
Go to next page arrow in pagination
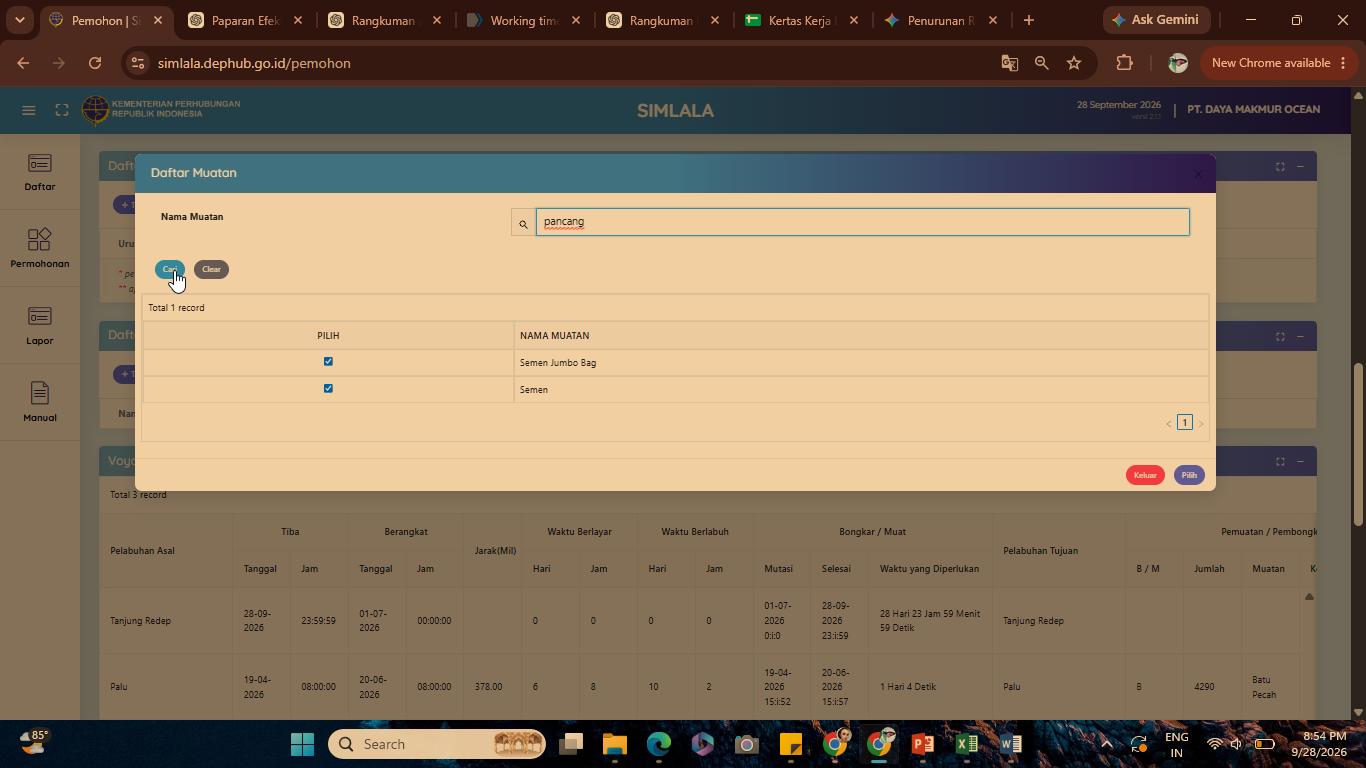coord(1201,423)
